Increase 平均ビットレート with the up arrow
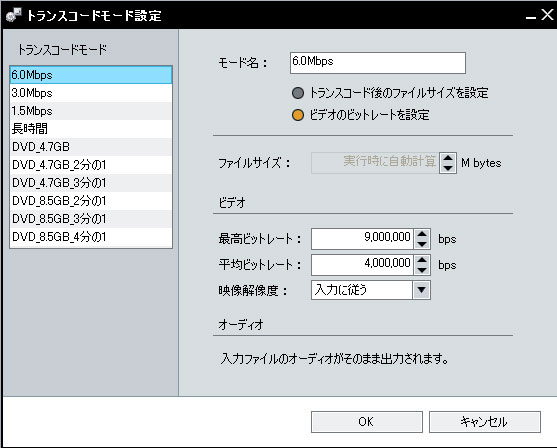This screenshot has width=557, height=448. point(422,260)
